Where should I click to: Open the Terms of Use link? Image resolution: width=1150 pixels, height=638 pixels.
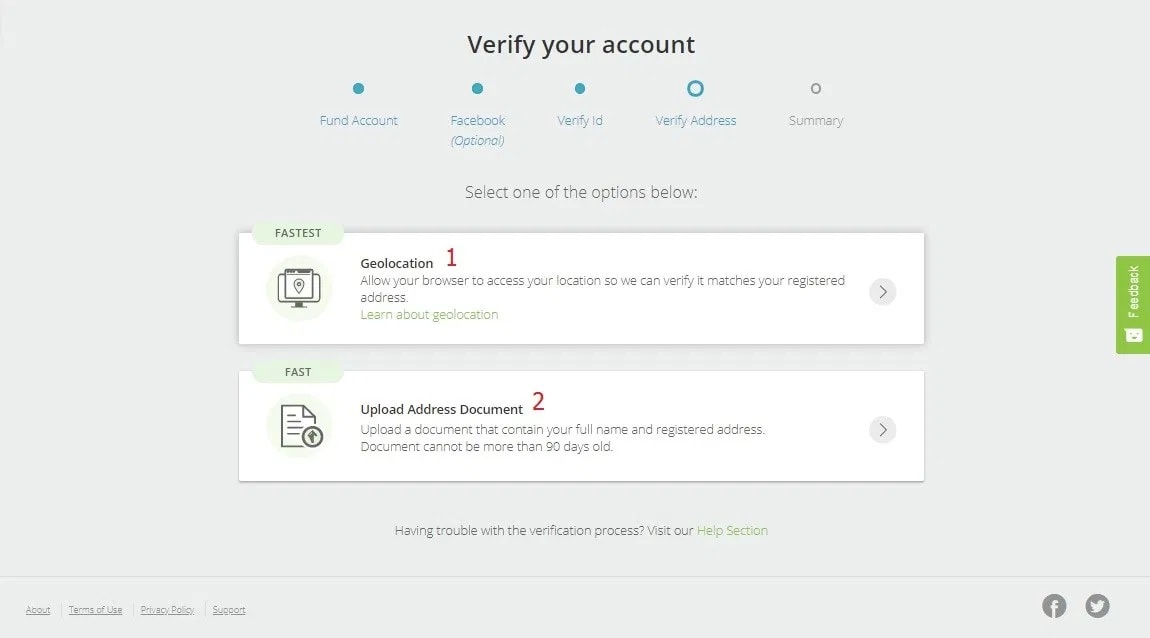[x=95, y=609]
